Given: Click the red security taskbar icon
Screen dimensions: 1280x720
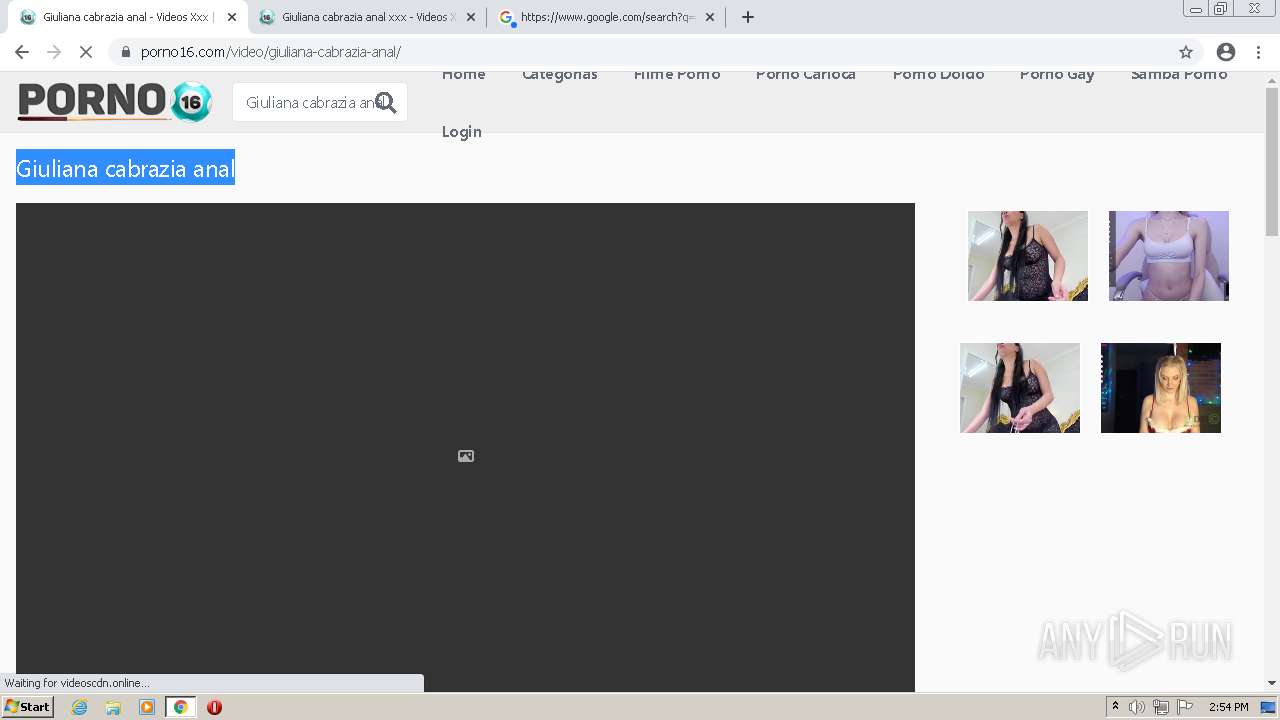Looking at the screenshot, I should click(214, 707).
